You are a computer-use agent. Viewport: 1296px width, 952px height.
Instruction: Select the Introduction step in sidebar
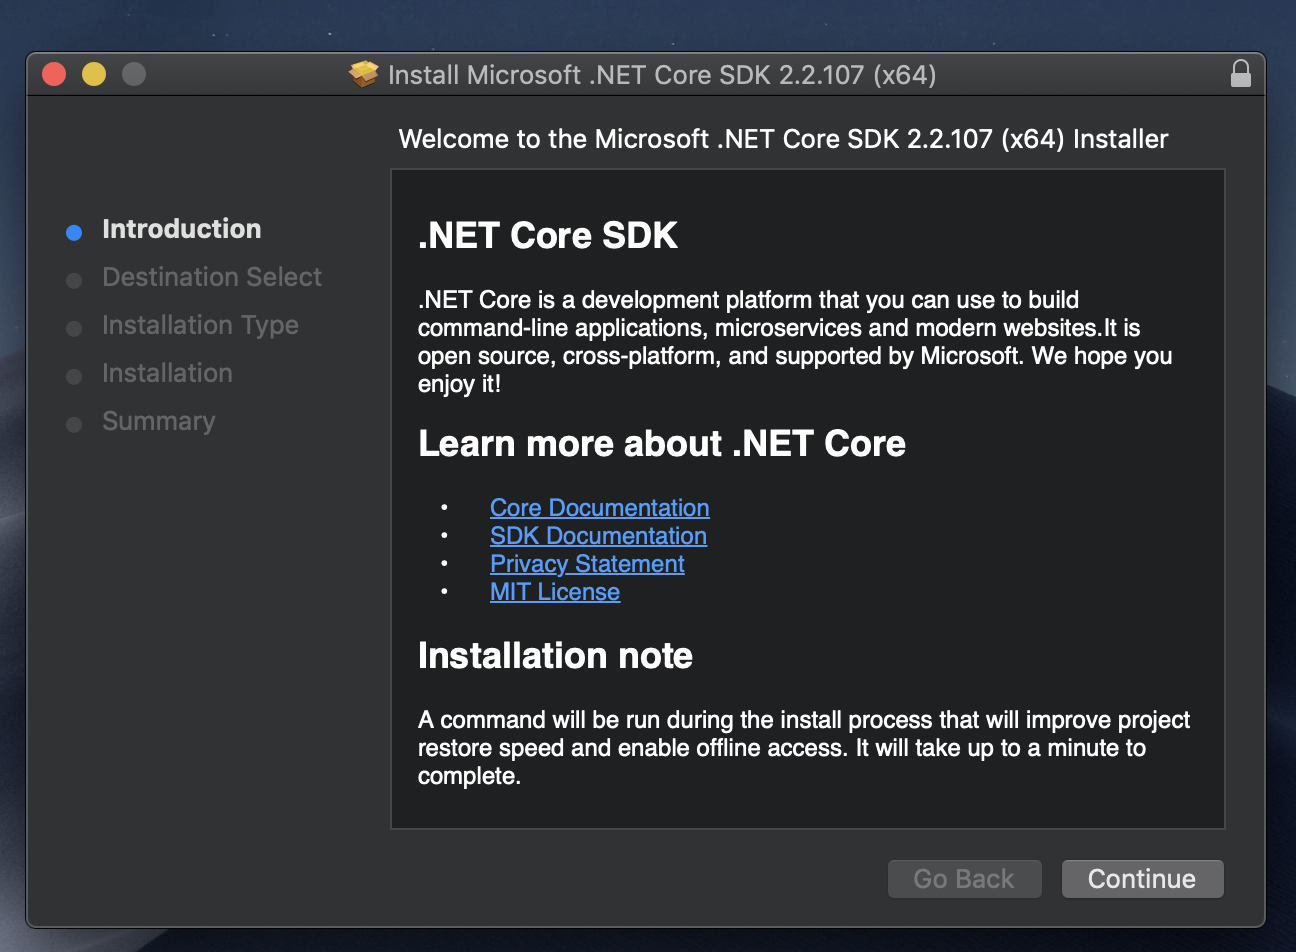coord(181,229)
